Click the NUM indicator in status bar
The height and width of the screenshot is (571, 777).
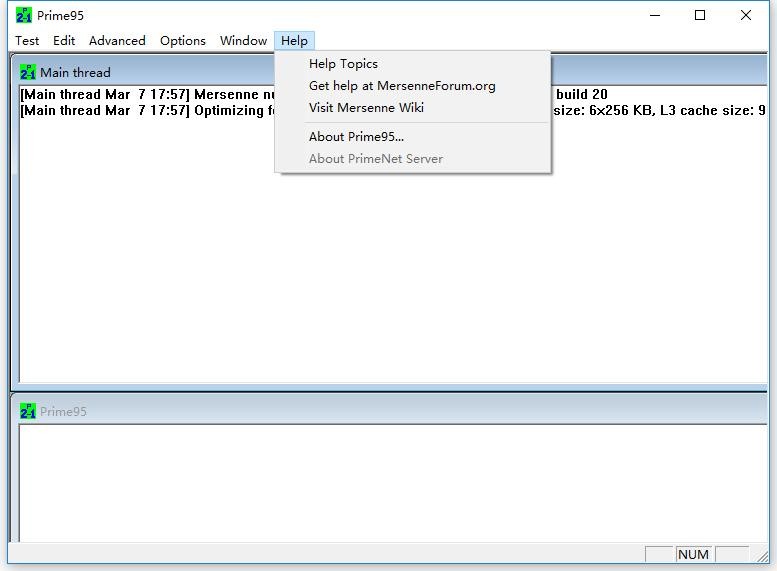693,554
